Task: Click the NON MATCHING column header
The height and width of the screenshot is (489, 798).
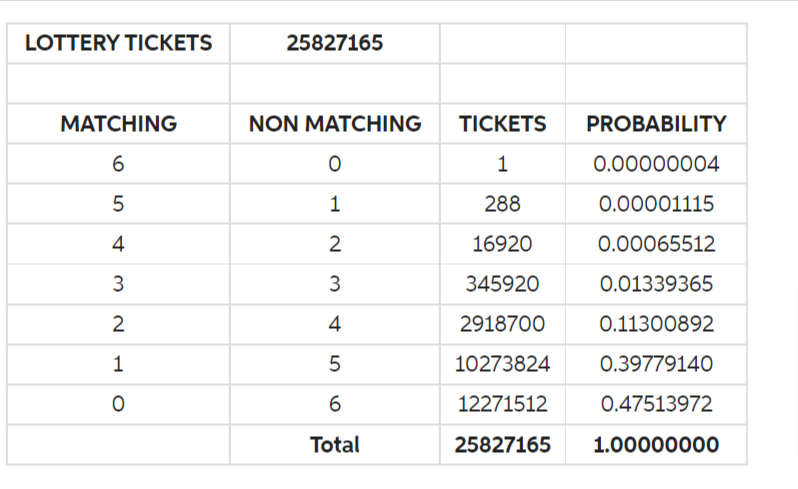Action: click(334, 124)
